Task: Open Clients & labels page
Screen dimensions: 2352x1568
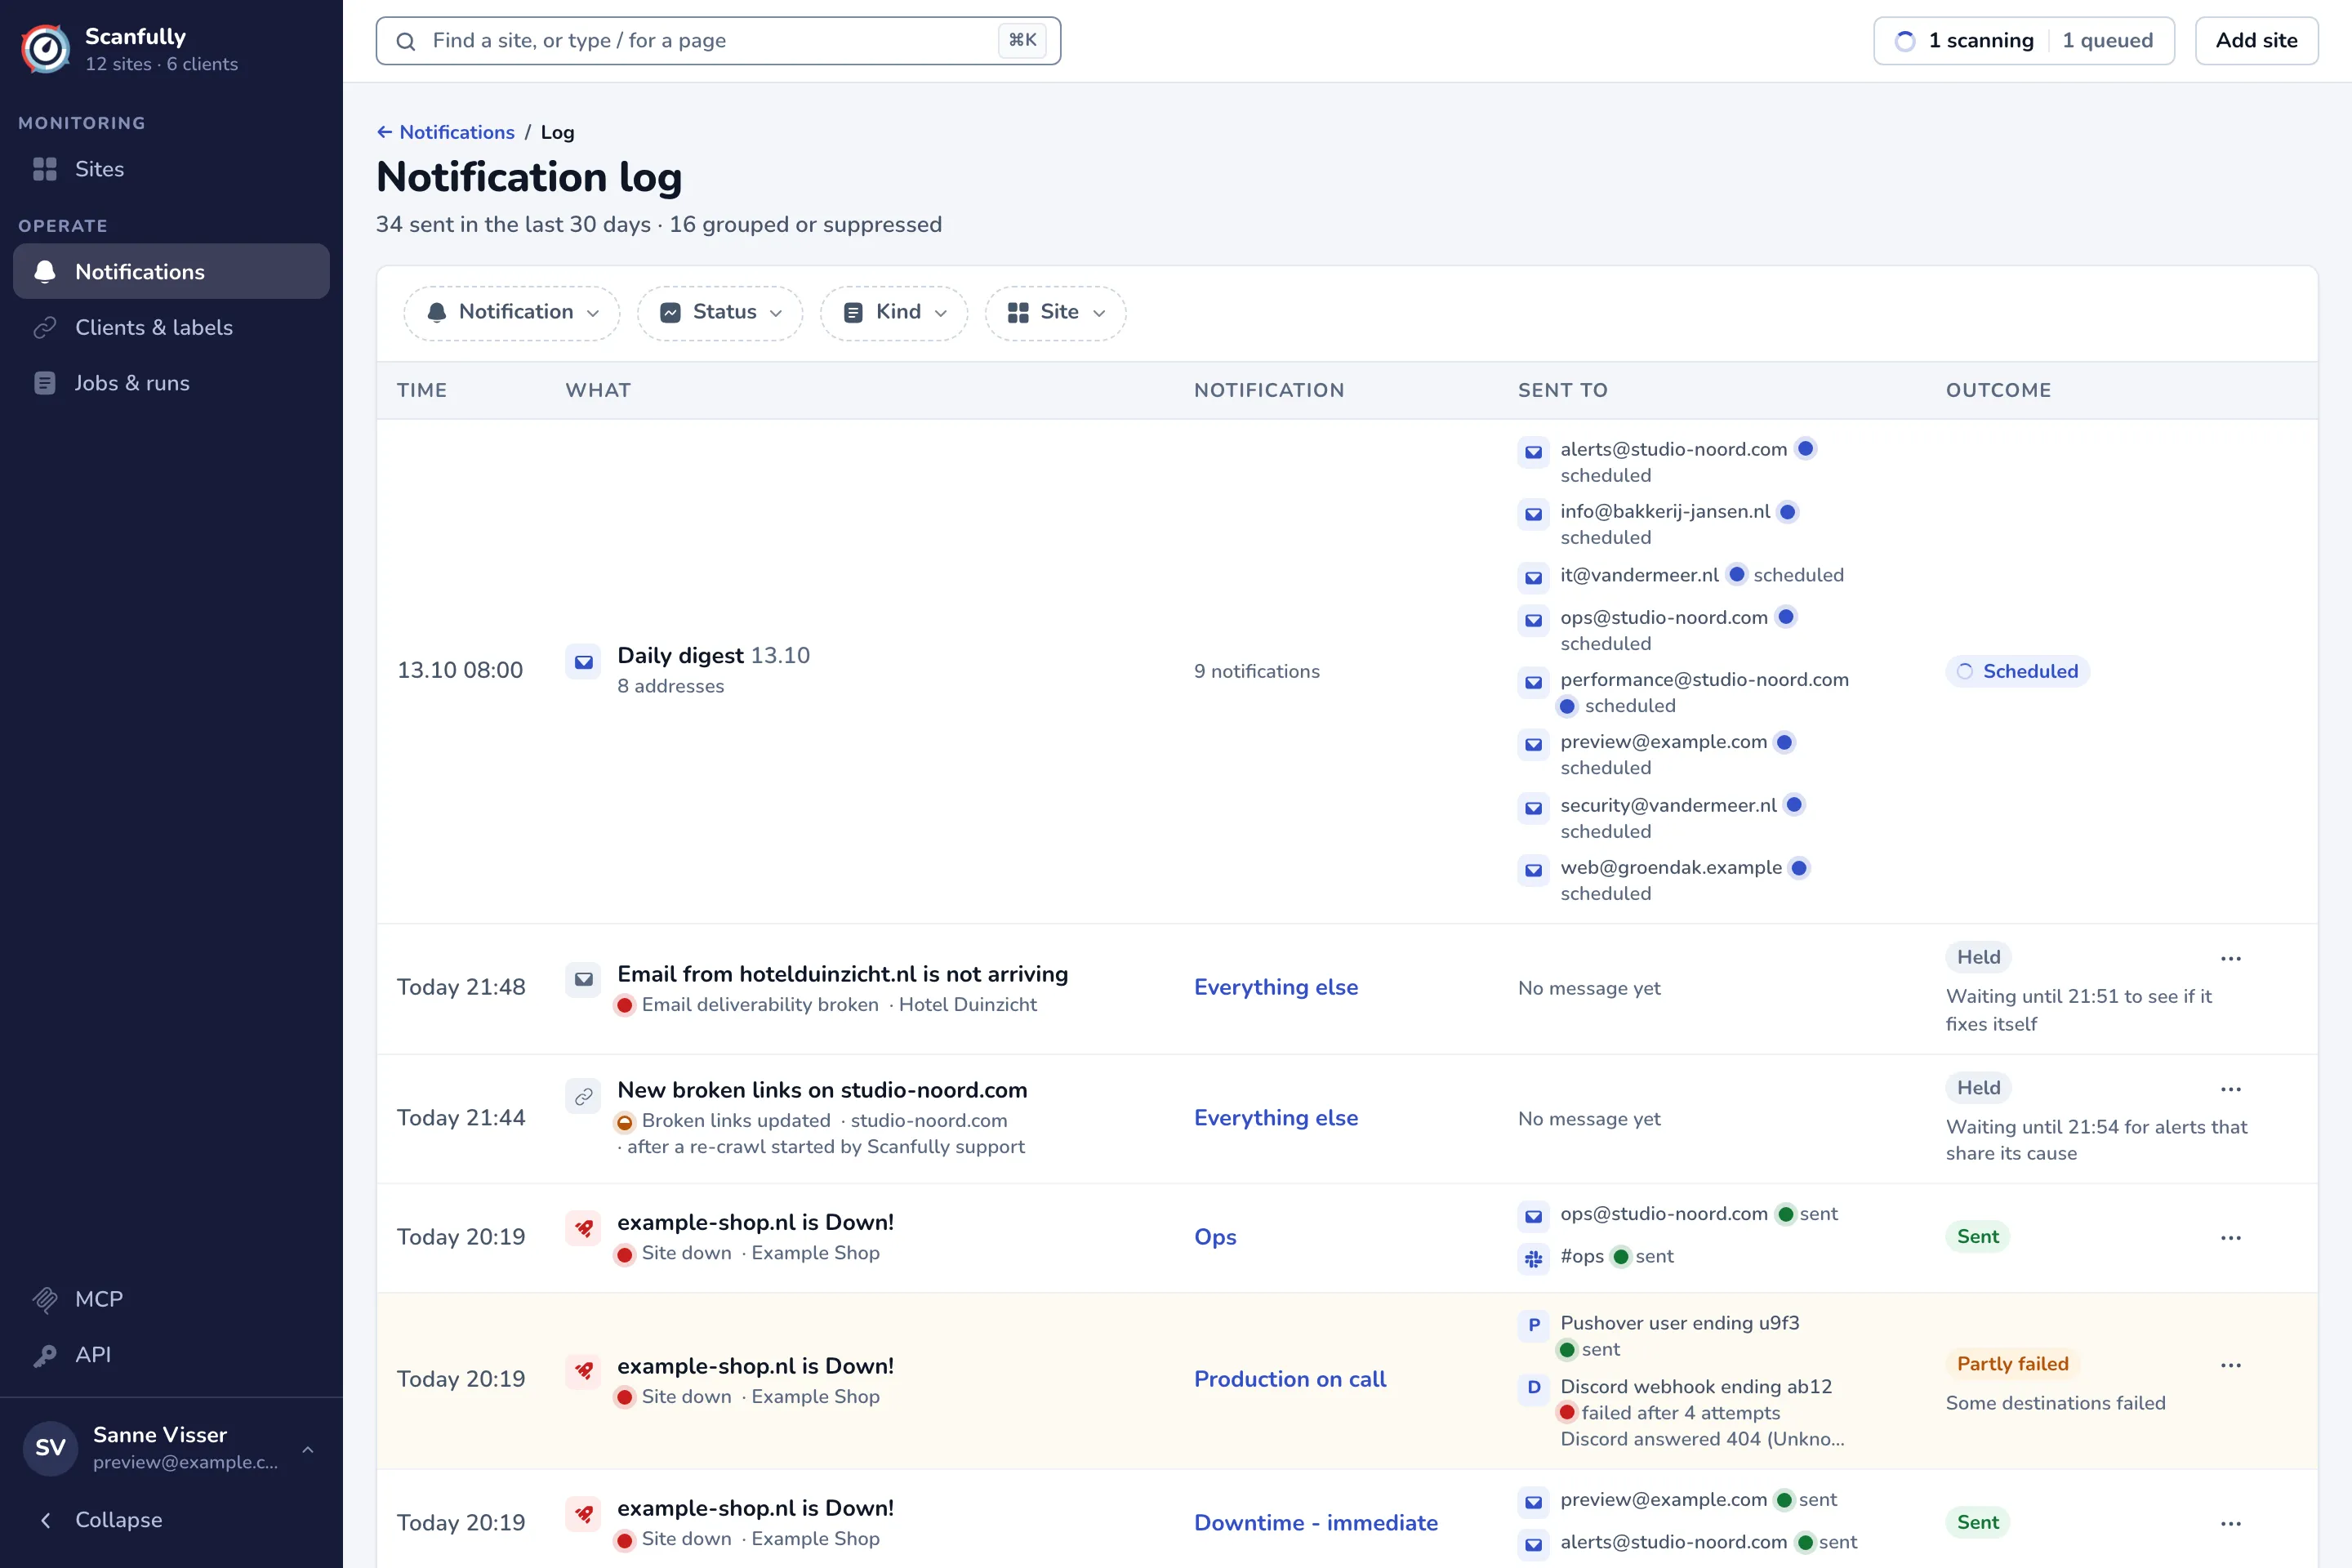Action: tap(171, 327)
